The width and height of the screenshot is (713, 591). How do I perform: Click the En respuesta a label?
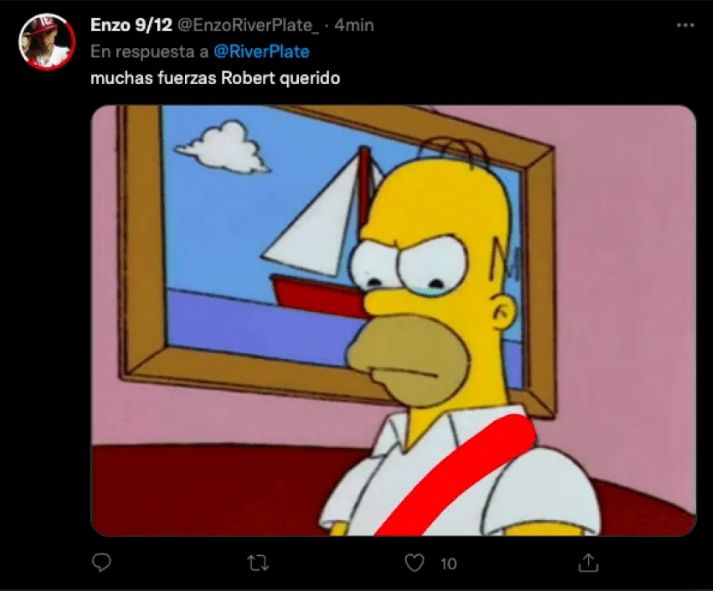(149, 51)
